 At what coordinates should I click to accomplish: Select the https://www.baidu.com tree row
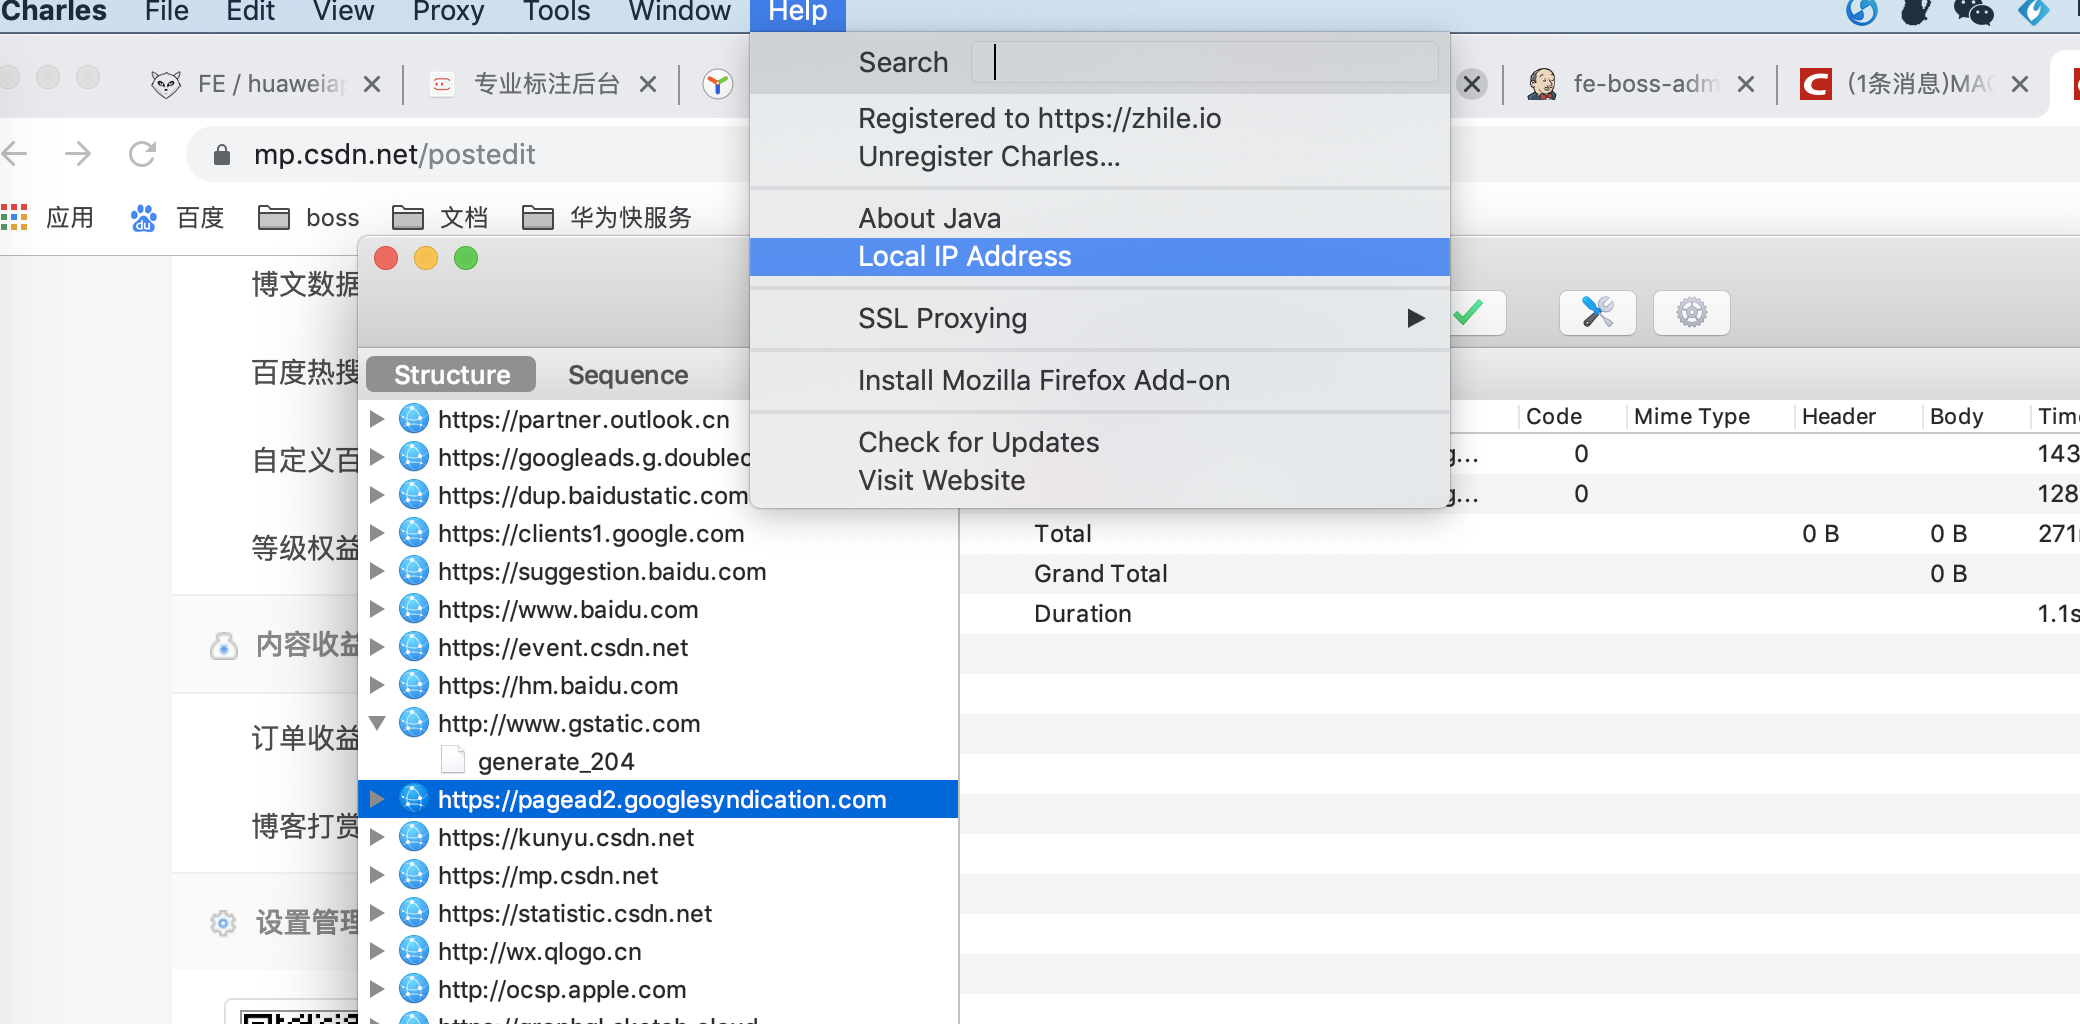tap(658, 609)
